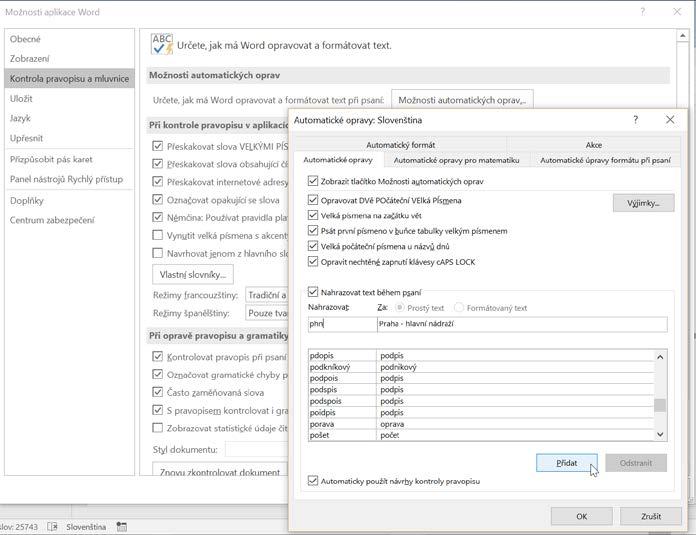
Task: Open Režimy francouzštiny dropdown
Action: pyautogui.click(x=266, y=295)
